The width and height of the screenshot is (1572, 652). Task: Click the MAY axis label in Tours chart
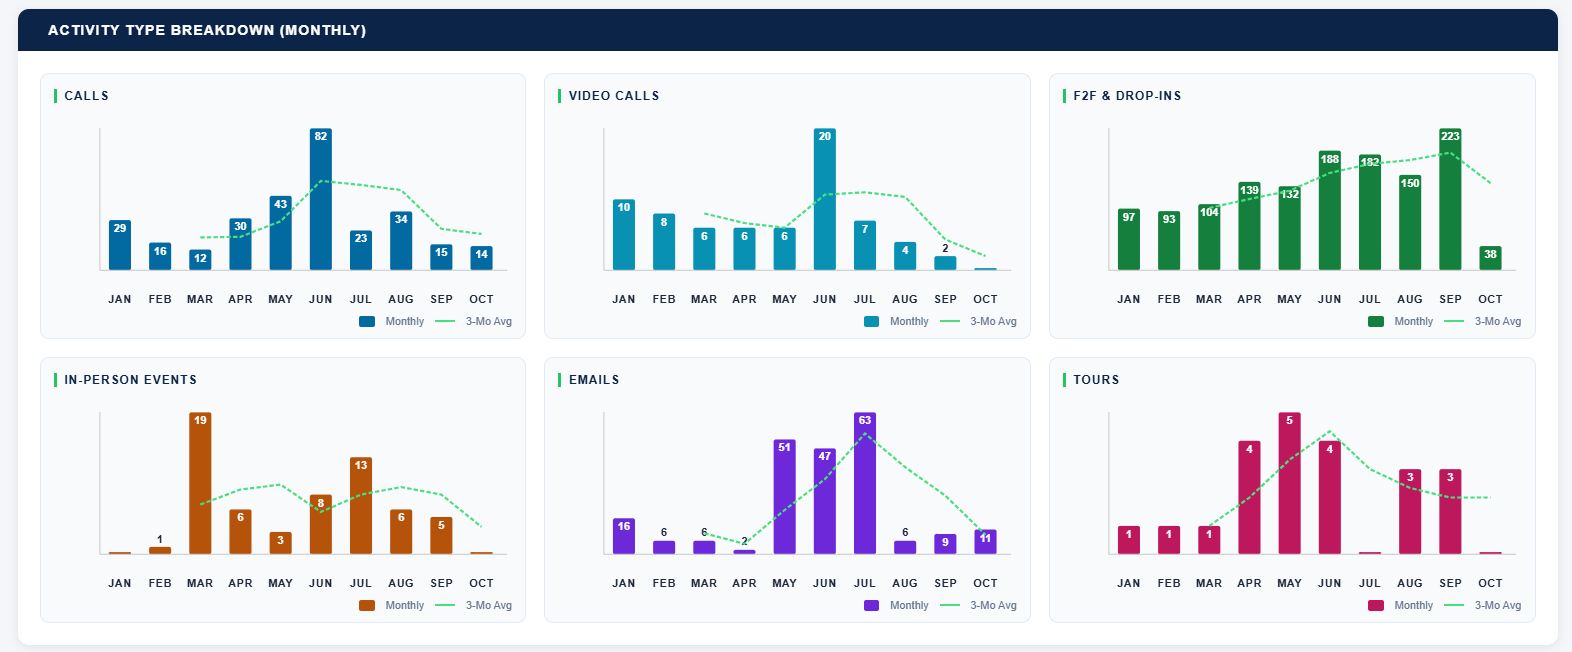tap(1289, 583)
